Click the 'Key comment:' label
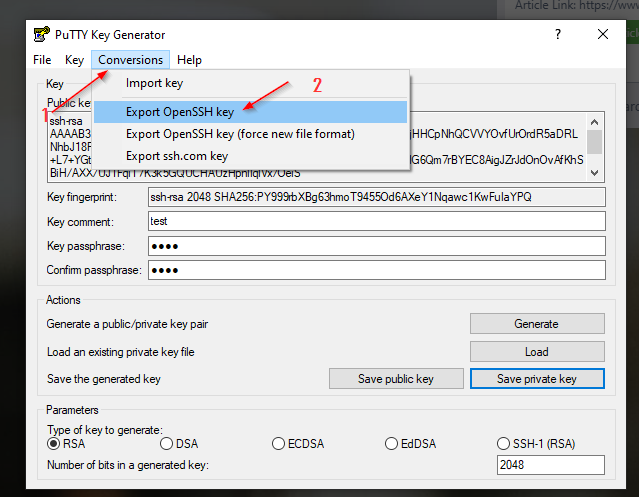The width and height of the screenshot is (639, 497). coord(80,222)
